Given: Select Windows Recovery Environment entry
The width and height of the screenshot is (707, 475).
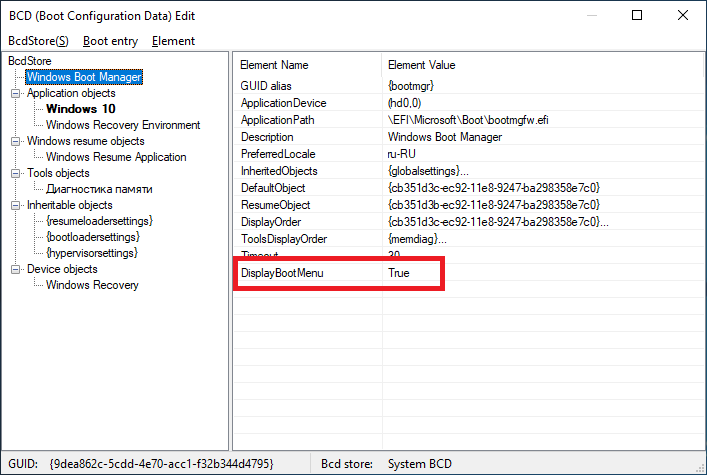Looking at the screenshot, I should coord(123,125).
